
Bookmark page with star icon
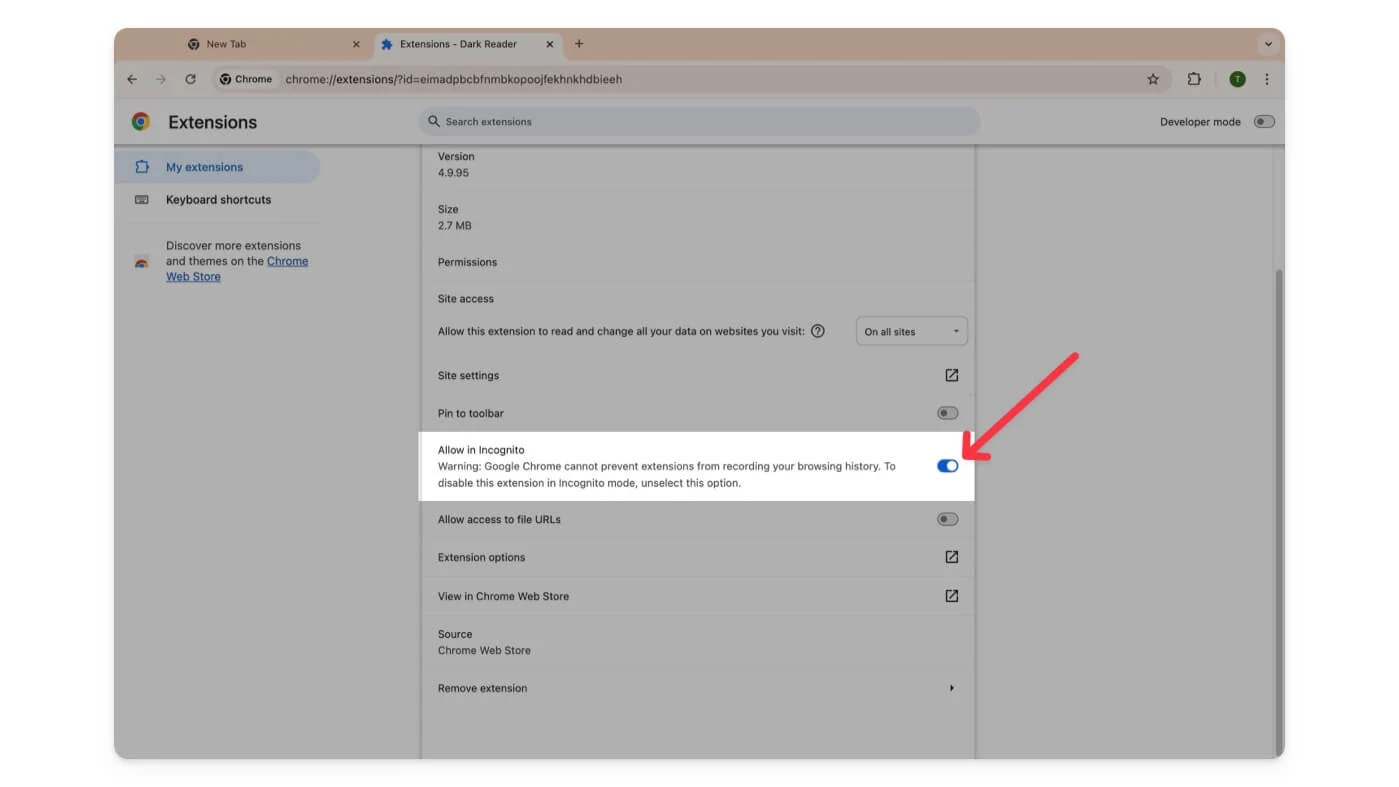(1153, 79)
